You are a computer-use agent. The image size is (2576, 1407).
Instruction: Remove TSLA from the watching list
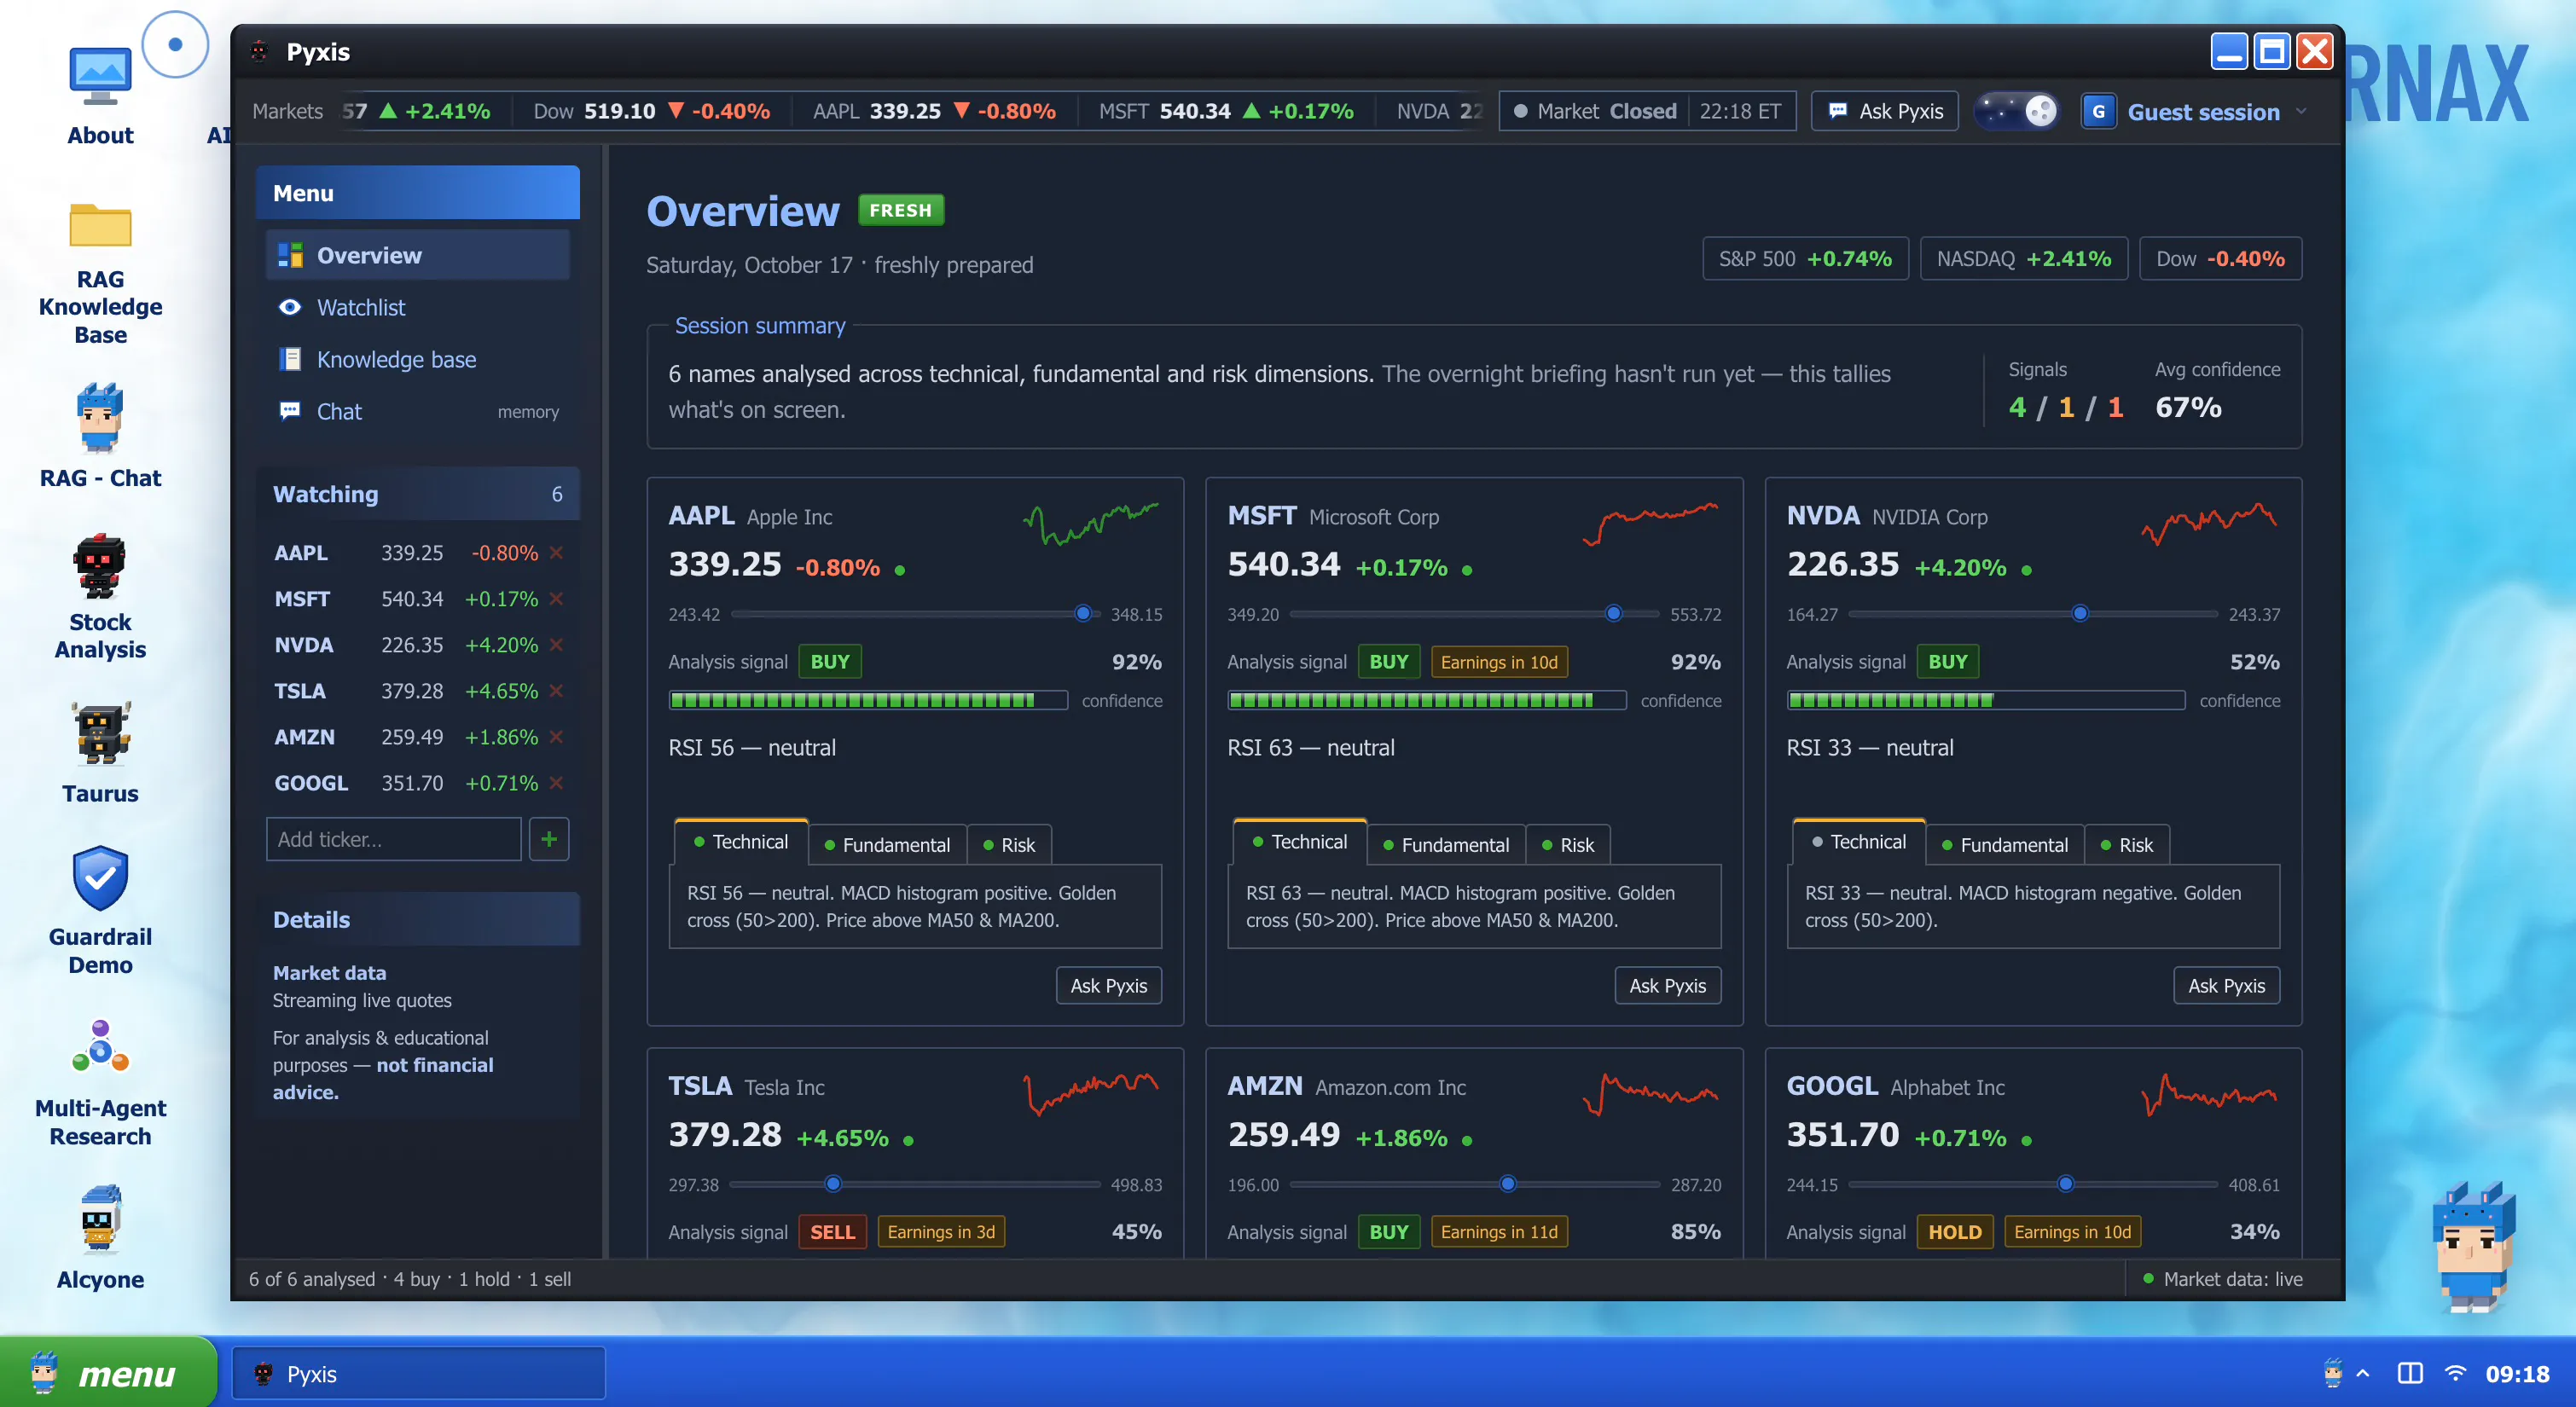[556, 690]
